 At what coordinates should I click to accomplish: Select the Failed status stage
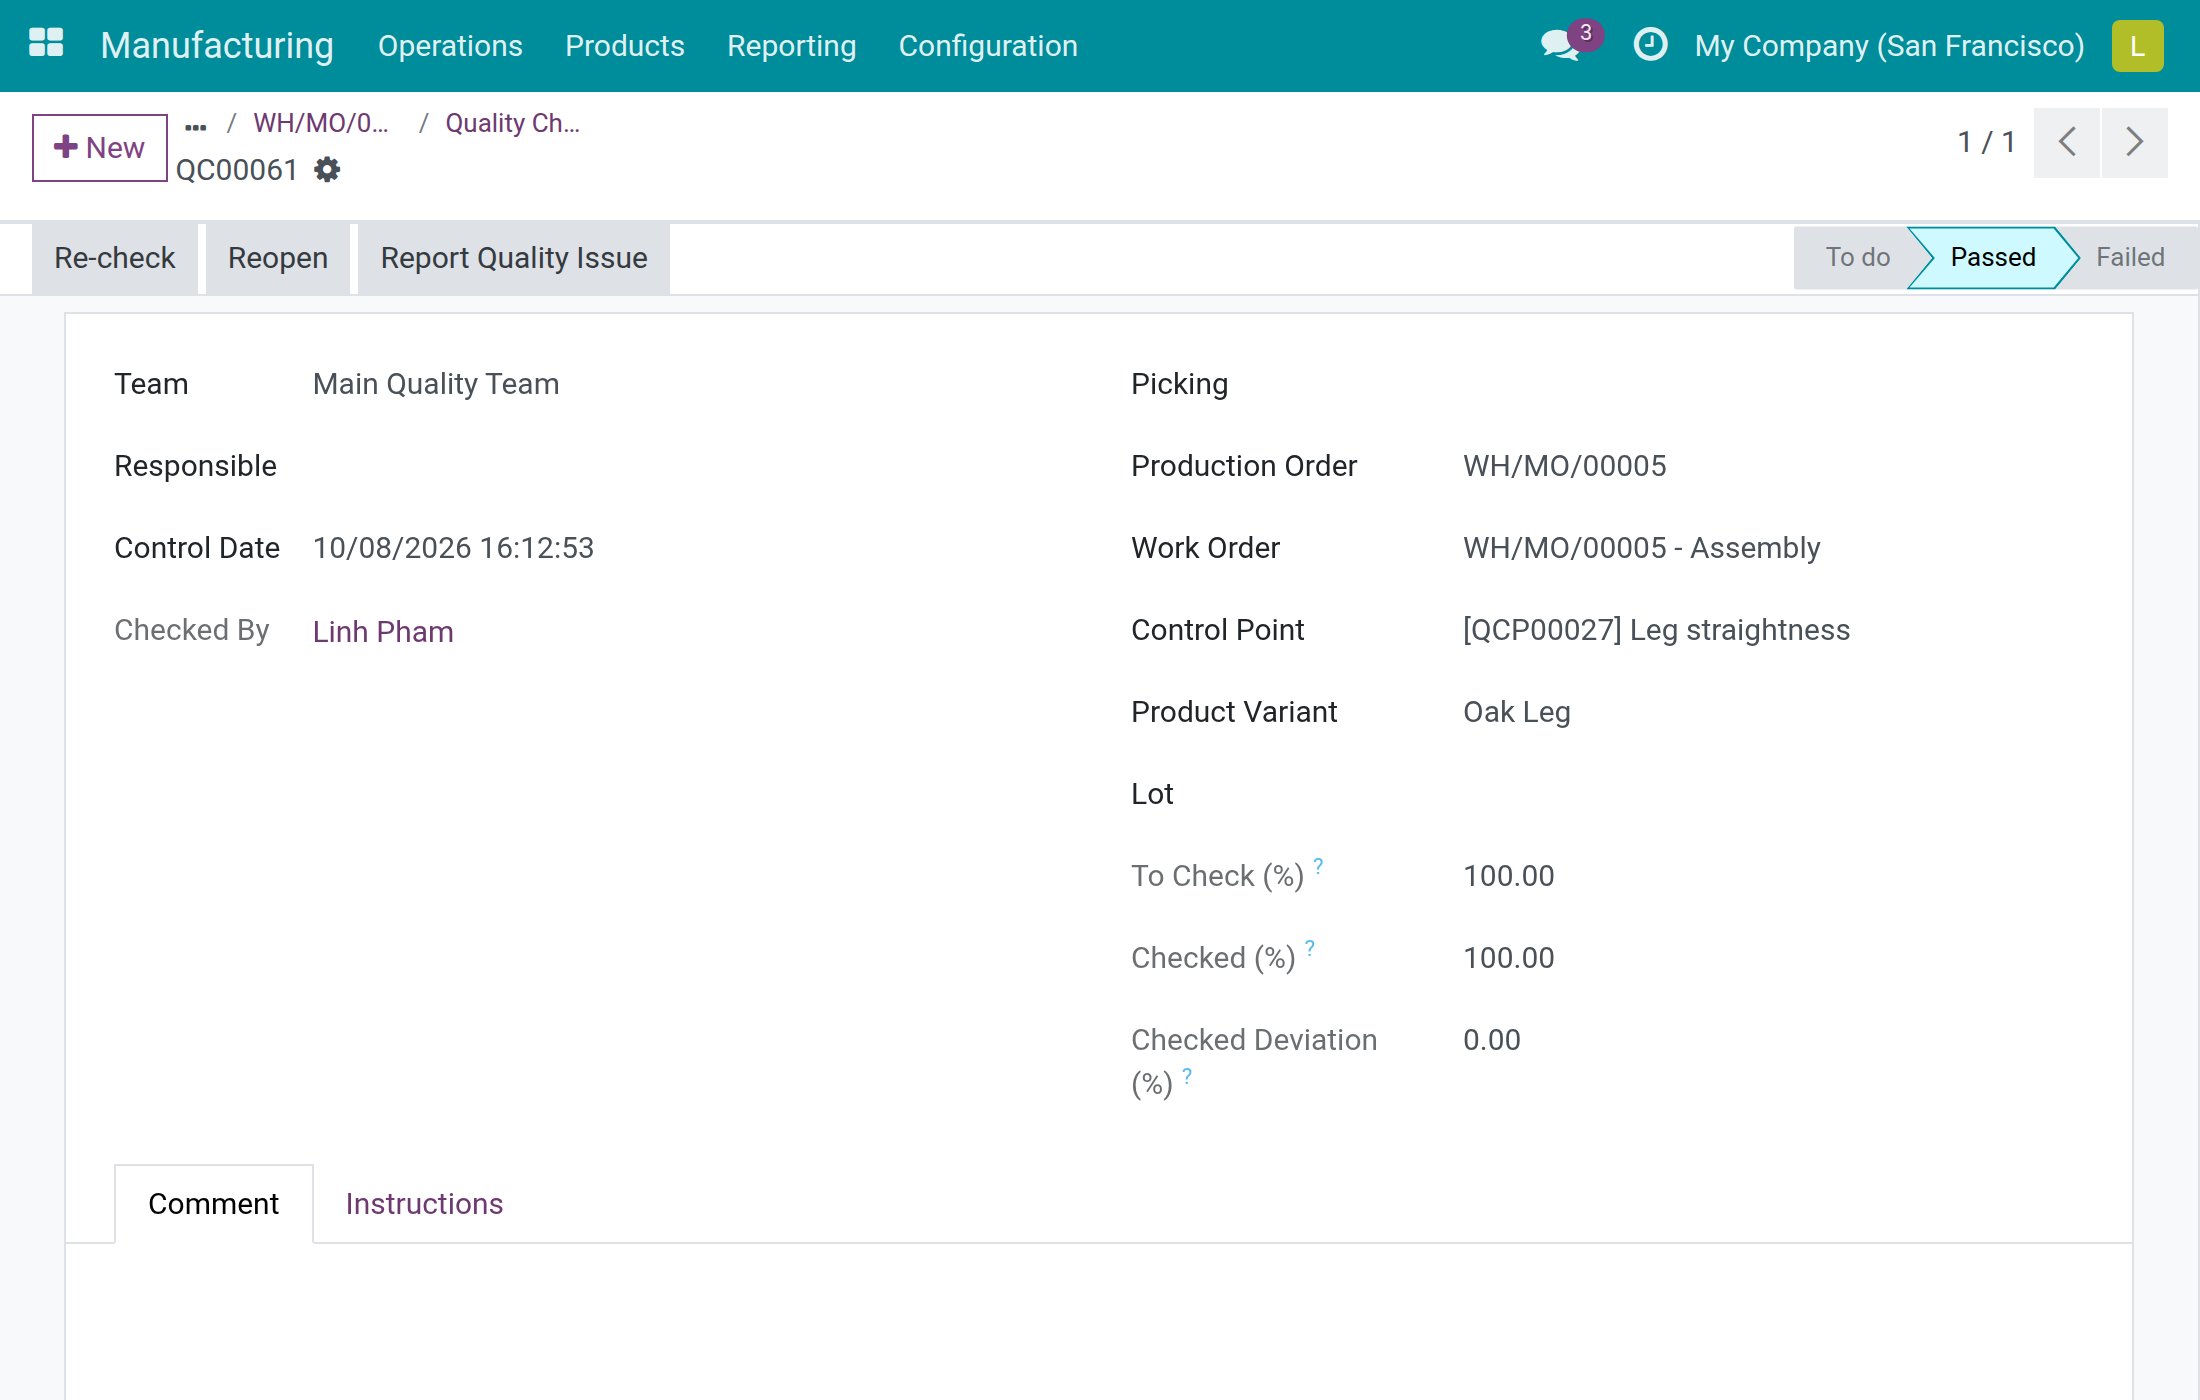[2130, 257]
